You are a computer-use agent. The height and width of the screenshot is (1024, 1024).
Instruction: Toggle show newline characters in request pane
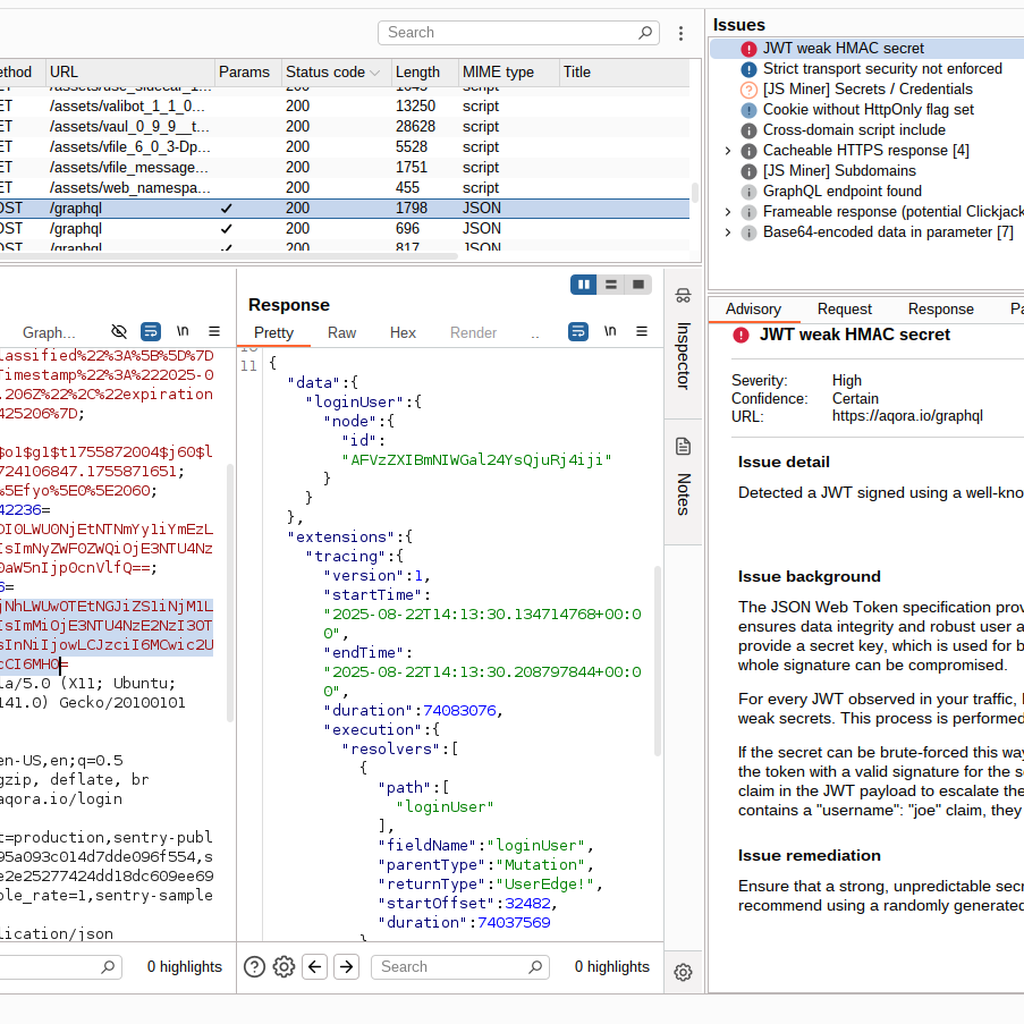(183, 331)
